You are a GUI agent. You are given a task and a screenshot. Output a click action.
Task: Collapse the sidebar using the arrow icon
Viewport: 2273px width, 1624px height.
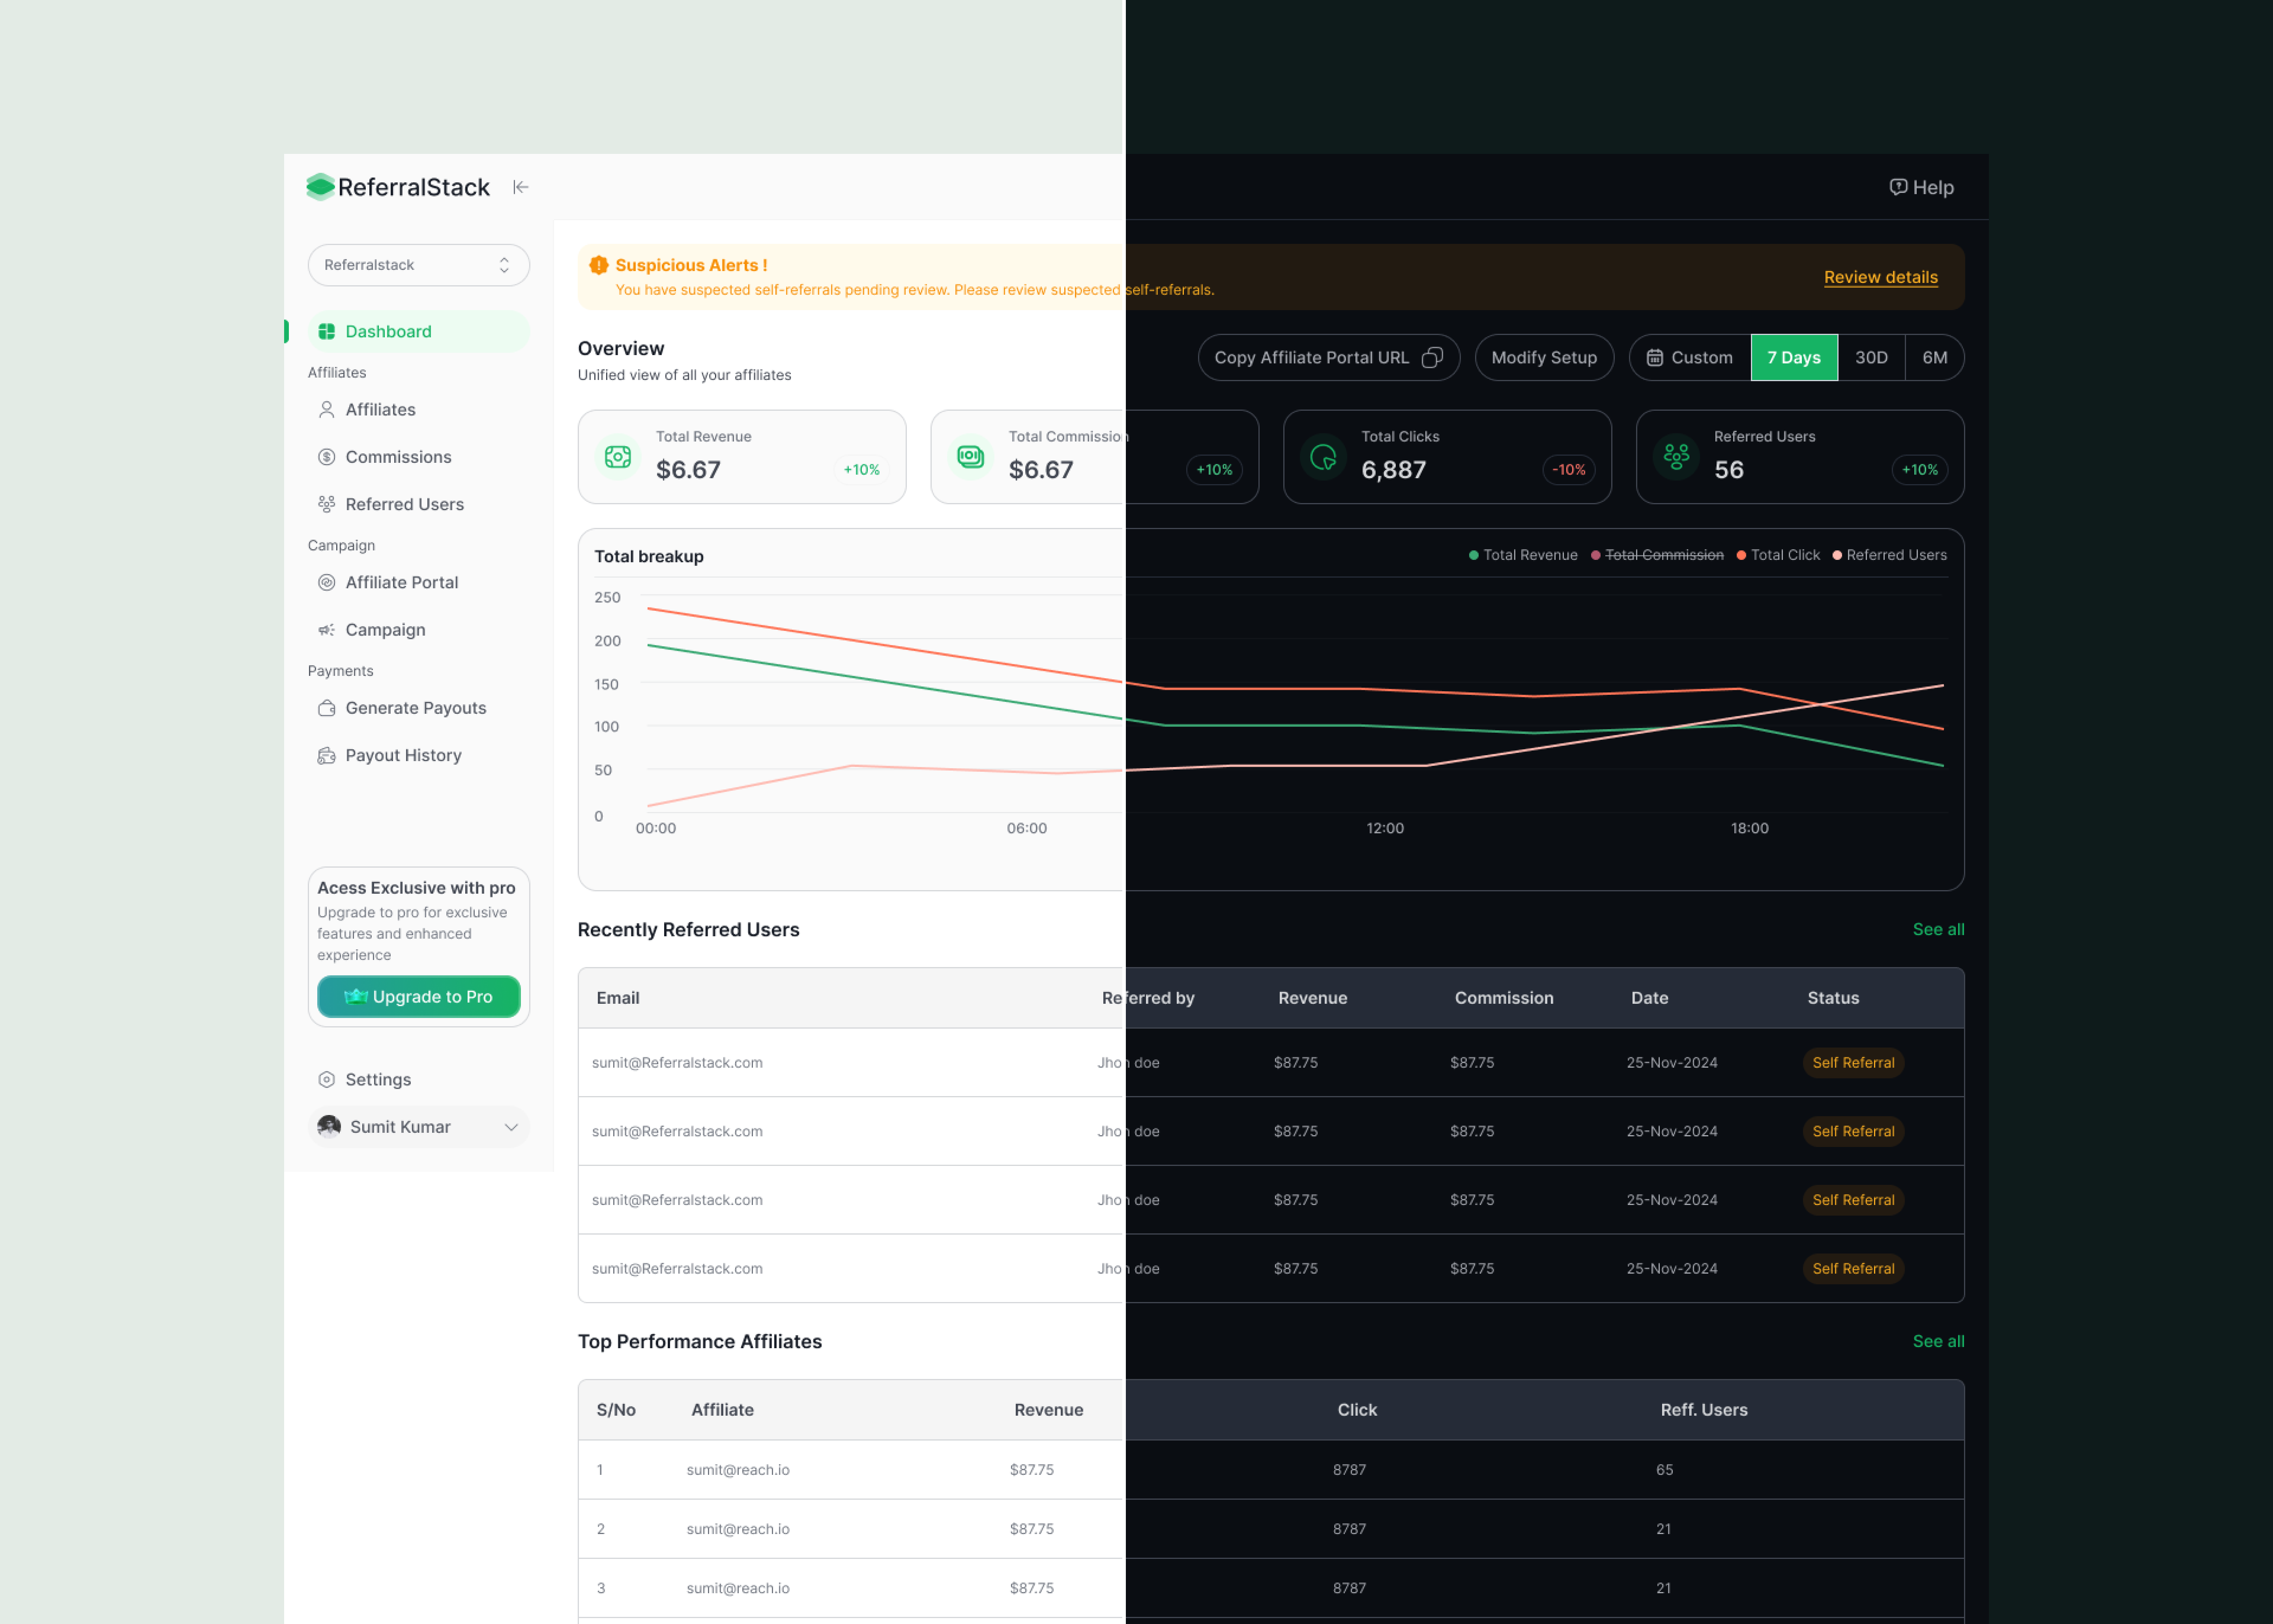pos(520,187)
